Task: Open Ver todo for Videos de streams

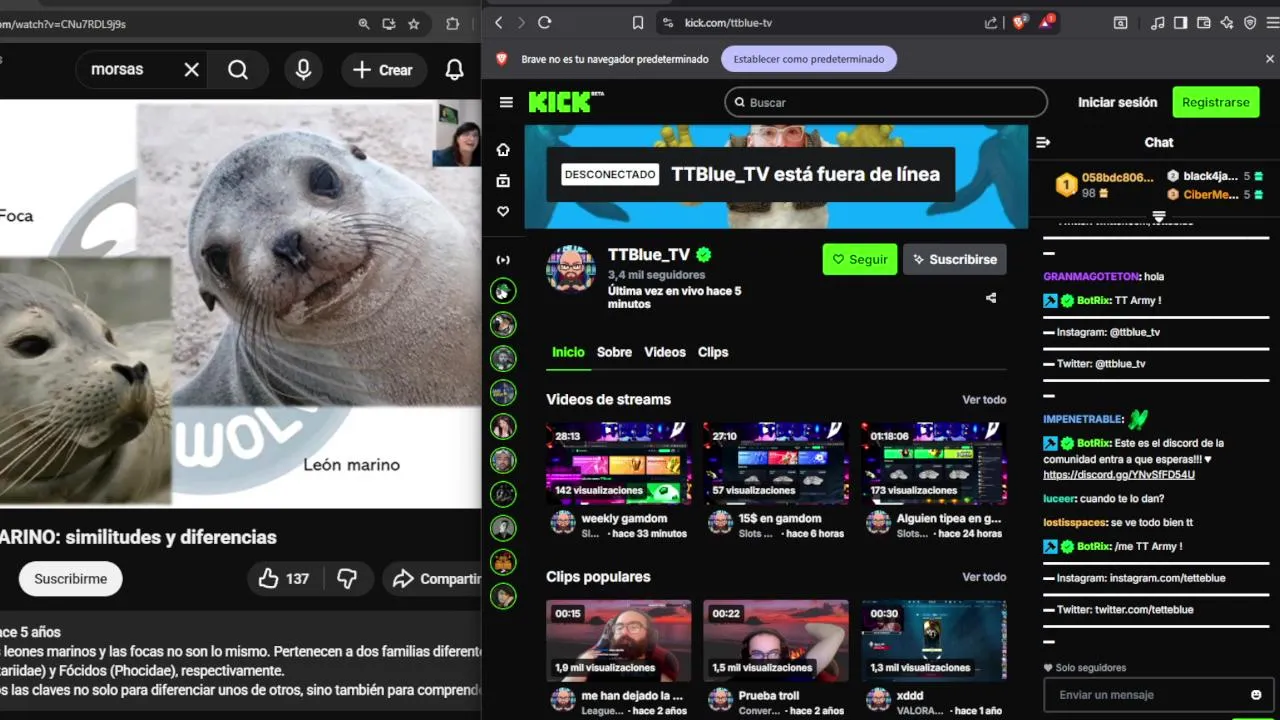Action: pyautogui.click(x=984, y=400)
